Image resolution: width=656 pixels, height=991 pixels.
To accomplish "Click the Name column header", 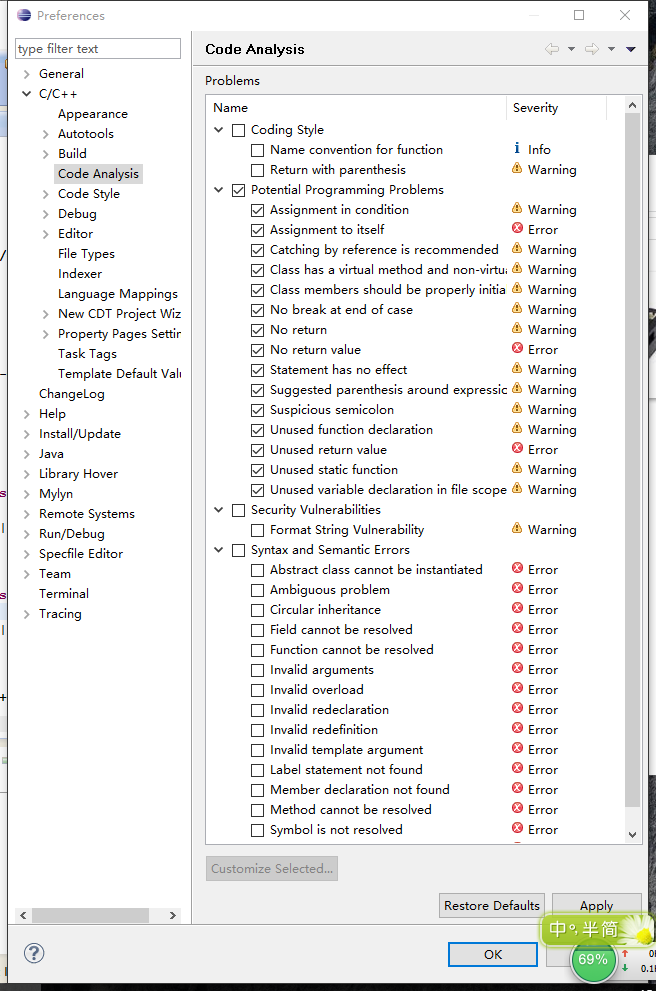I will (356, 108).
